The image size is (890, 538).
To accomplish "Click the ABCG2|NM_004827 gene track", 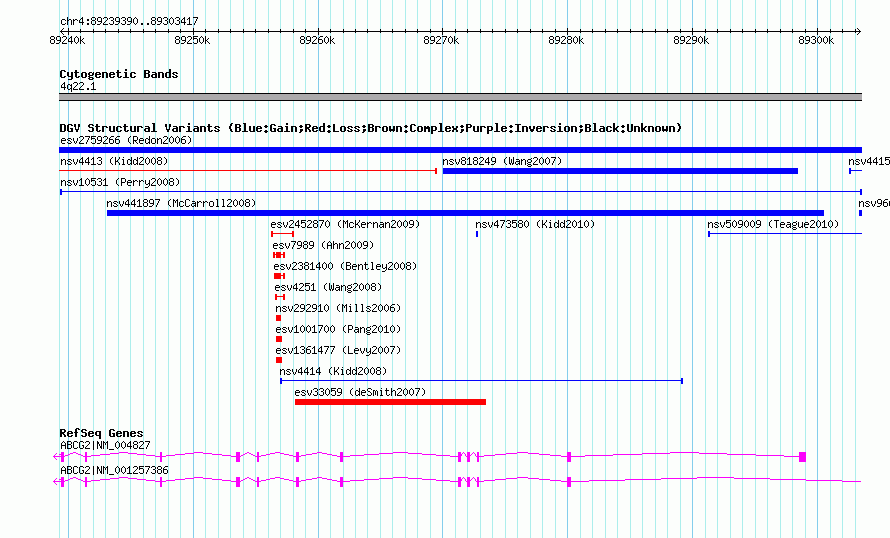I will (x=430, y=456).
